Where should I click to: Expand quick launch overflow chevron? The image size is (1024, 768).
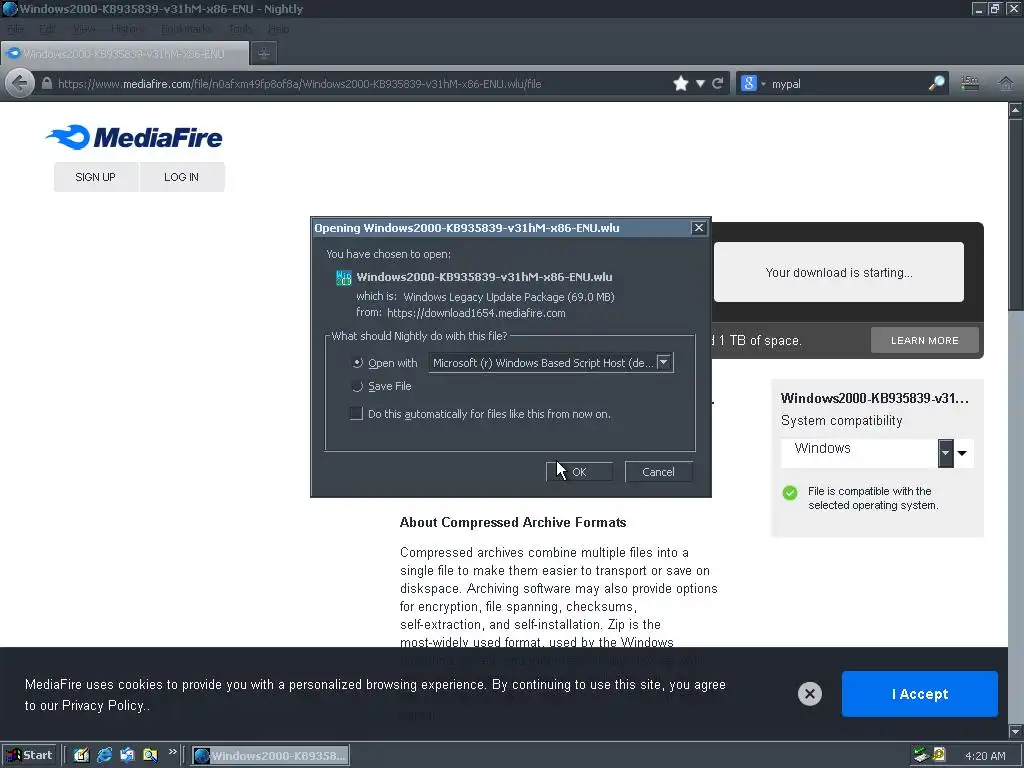pyautogui.click(x=172, y=752)
